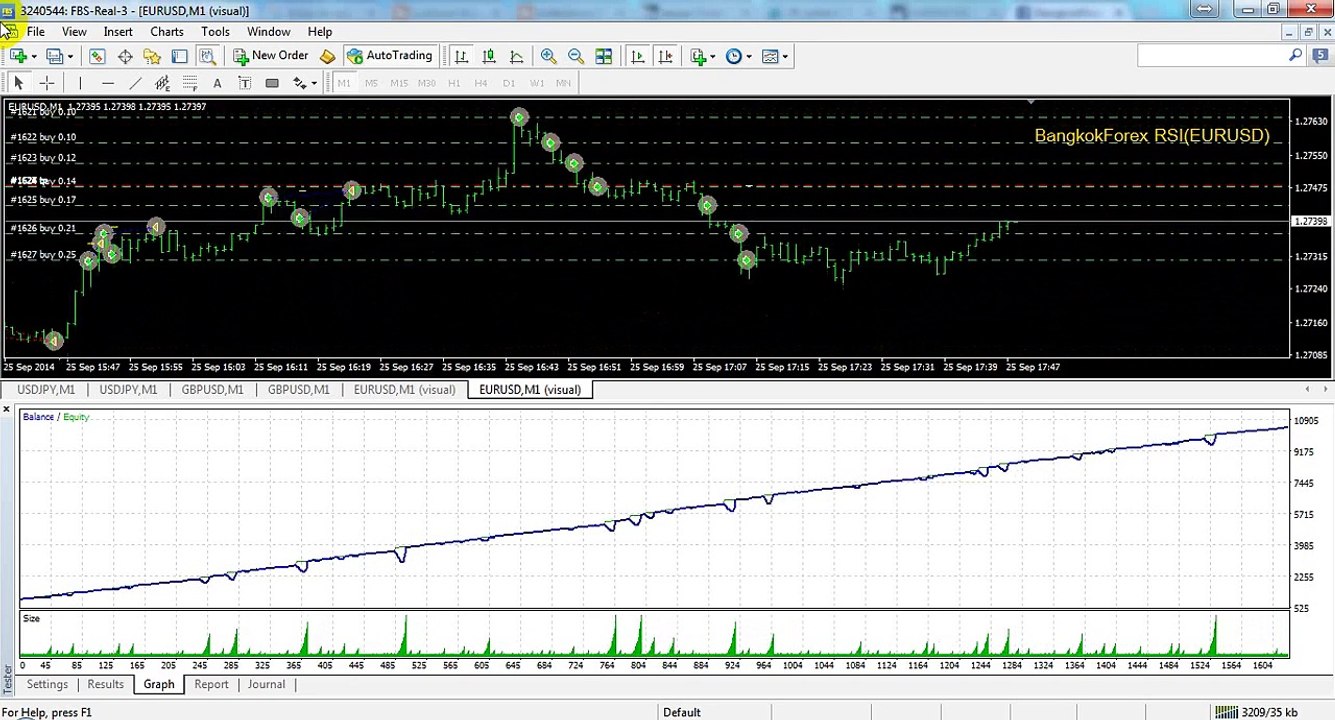This screenshot has height=720, width=1335.
Task: Open the Tools menu
Action: click(215, 32)
